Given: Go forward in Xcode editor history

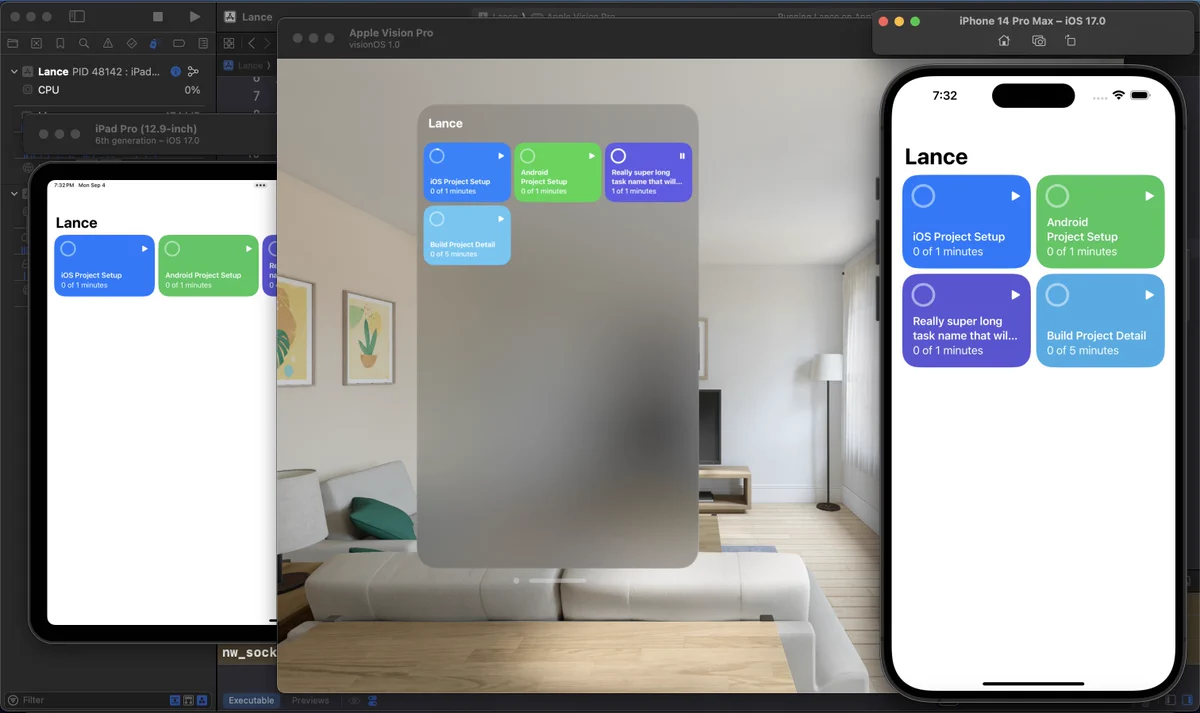Looking at the screenshot, I should tap(267, 43).
